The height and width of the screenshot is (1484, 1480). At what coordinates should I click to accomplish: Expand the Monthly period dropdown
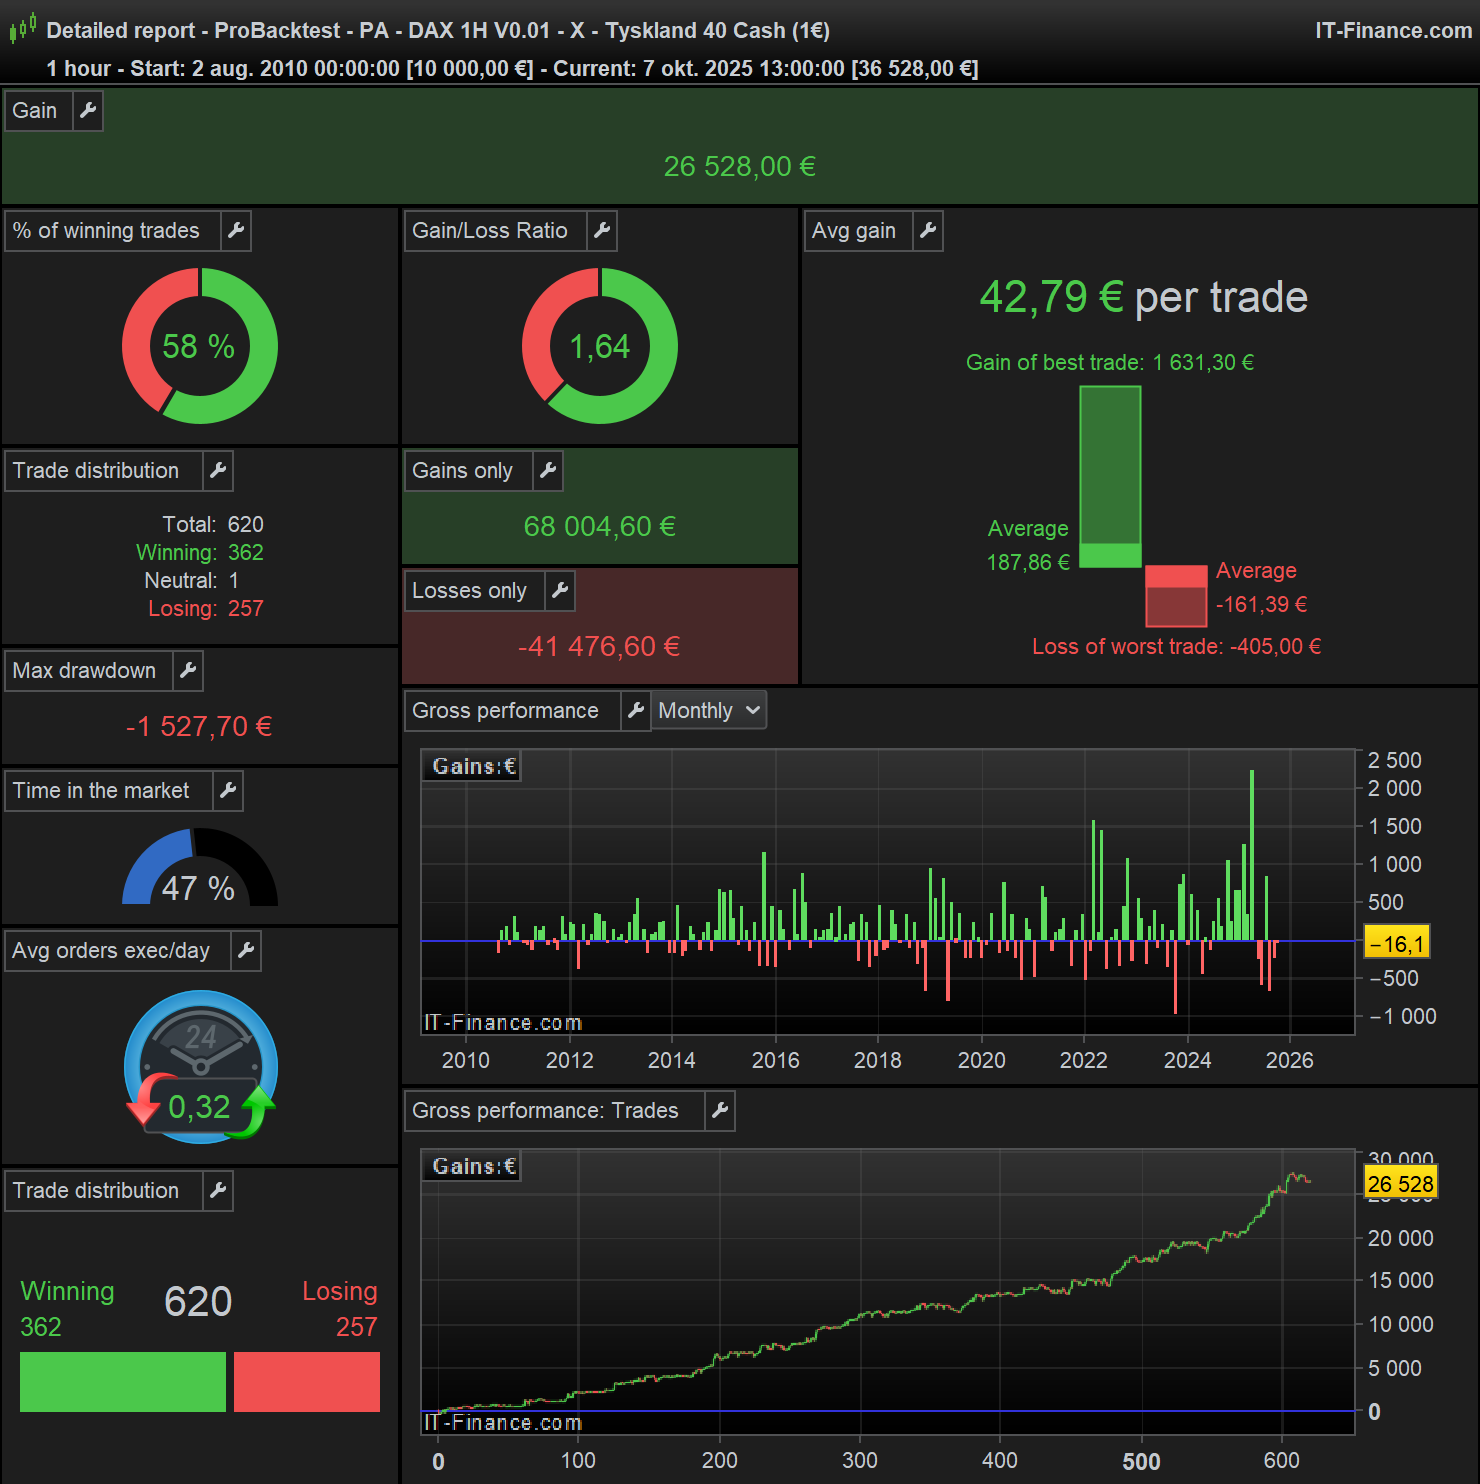click(x=709, y=711)
